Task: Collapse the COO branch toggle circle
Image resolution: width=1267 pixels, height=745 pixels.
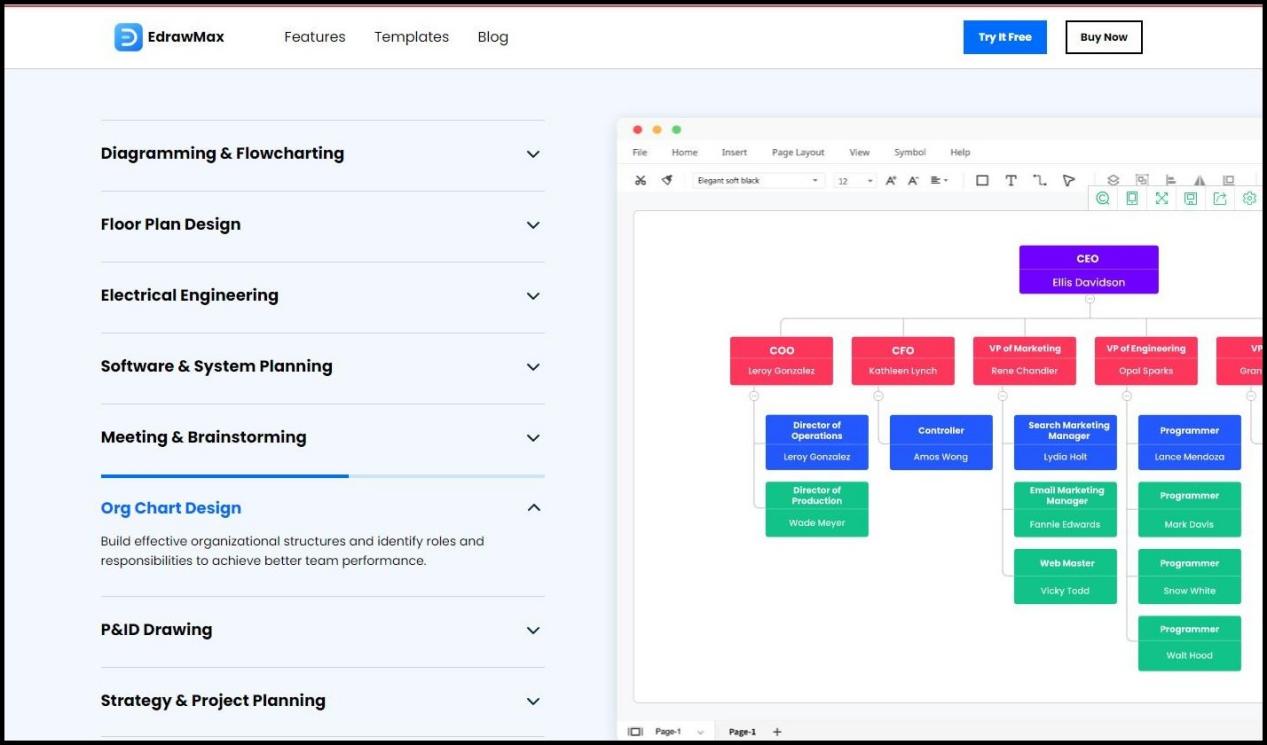Action: coord(754,396)
